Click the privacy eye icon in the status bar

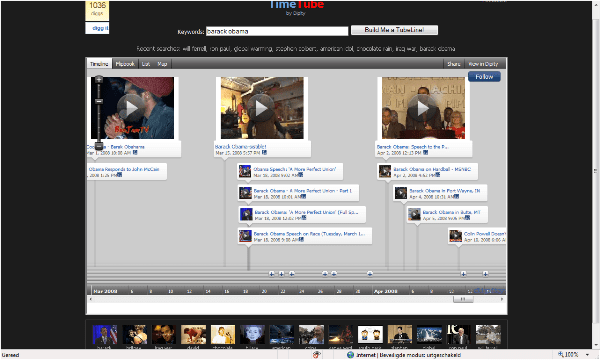click(x=316, y=355)
